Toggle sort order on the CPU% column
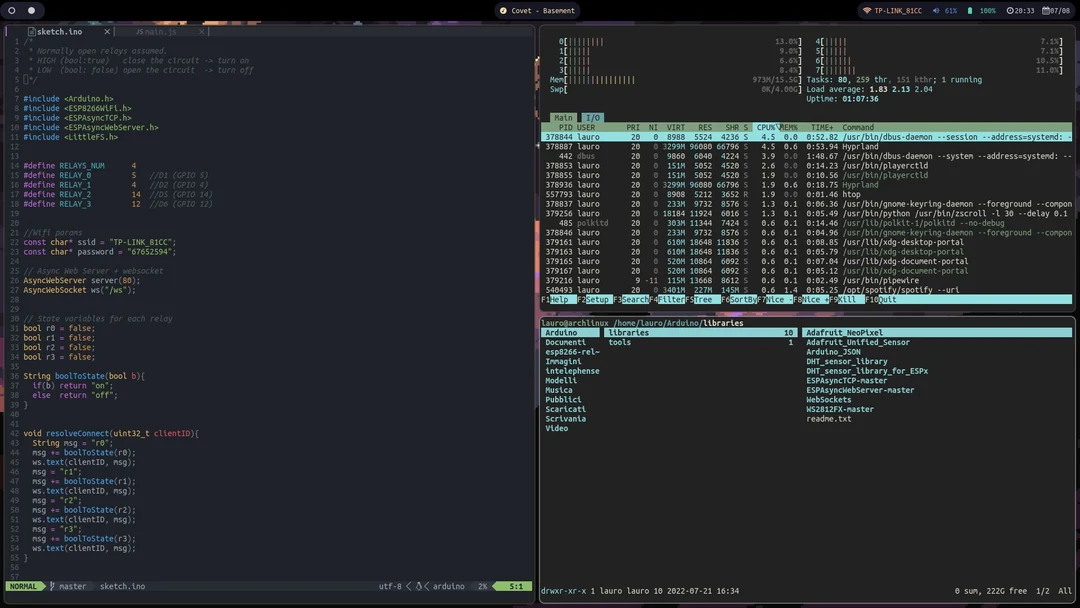This screenshot has width=1080, height=608. [765, 127]
